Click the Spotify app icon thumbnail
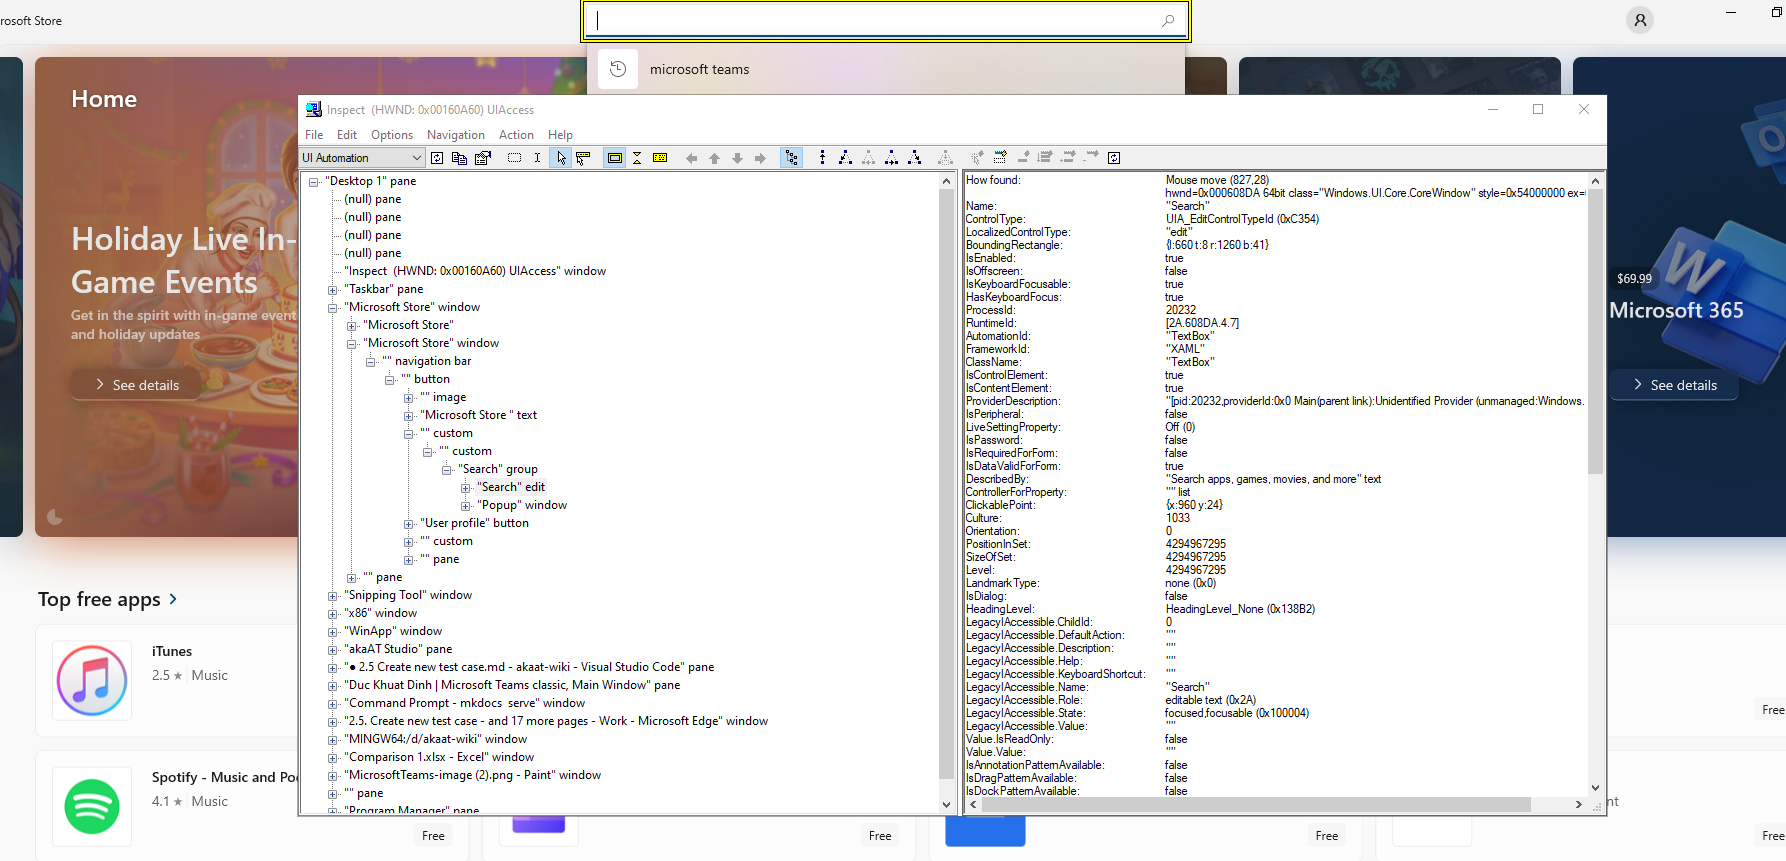Screen dimensions: 1786x861 (x=92, y=806)
